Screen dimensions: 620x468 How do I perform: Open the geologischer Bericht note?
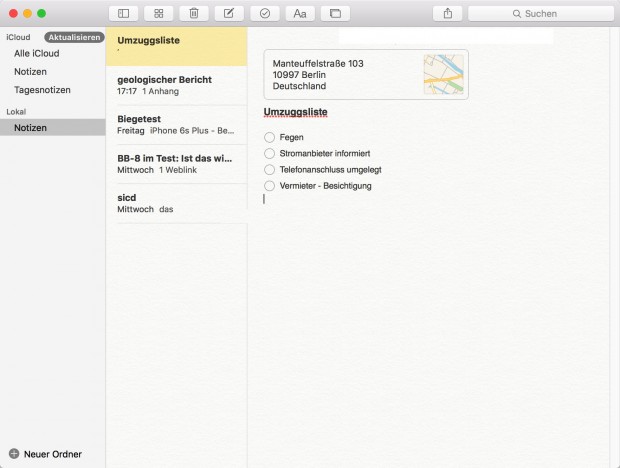176,85
